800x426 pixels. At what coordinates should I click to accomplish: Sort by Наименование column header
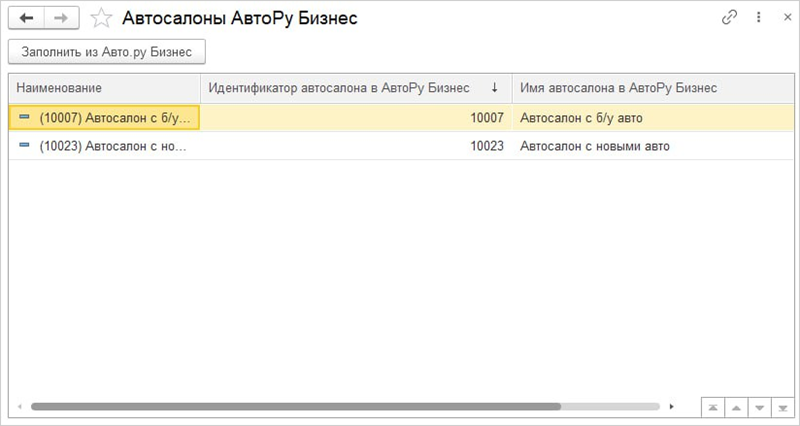105,88
